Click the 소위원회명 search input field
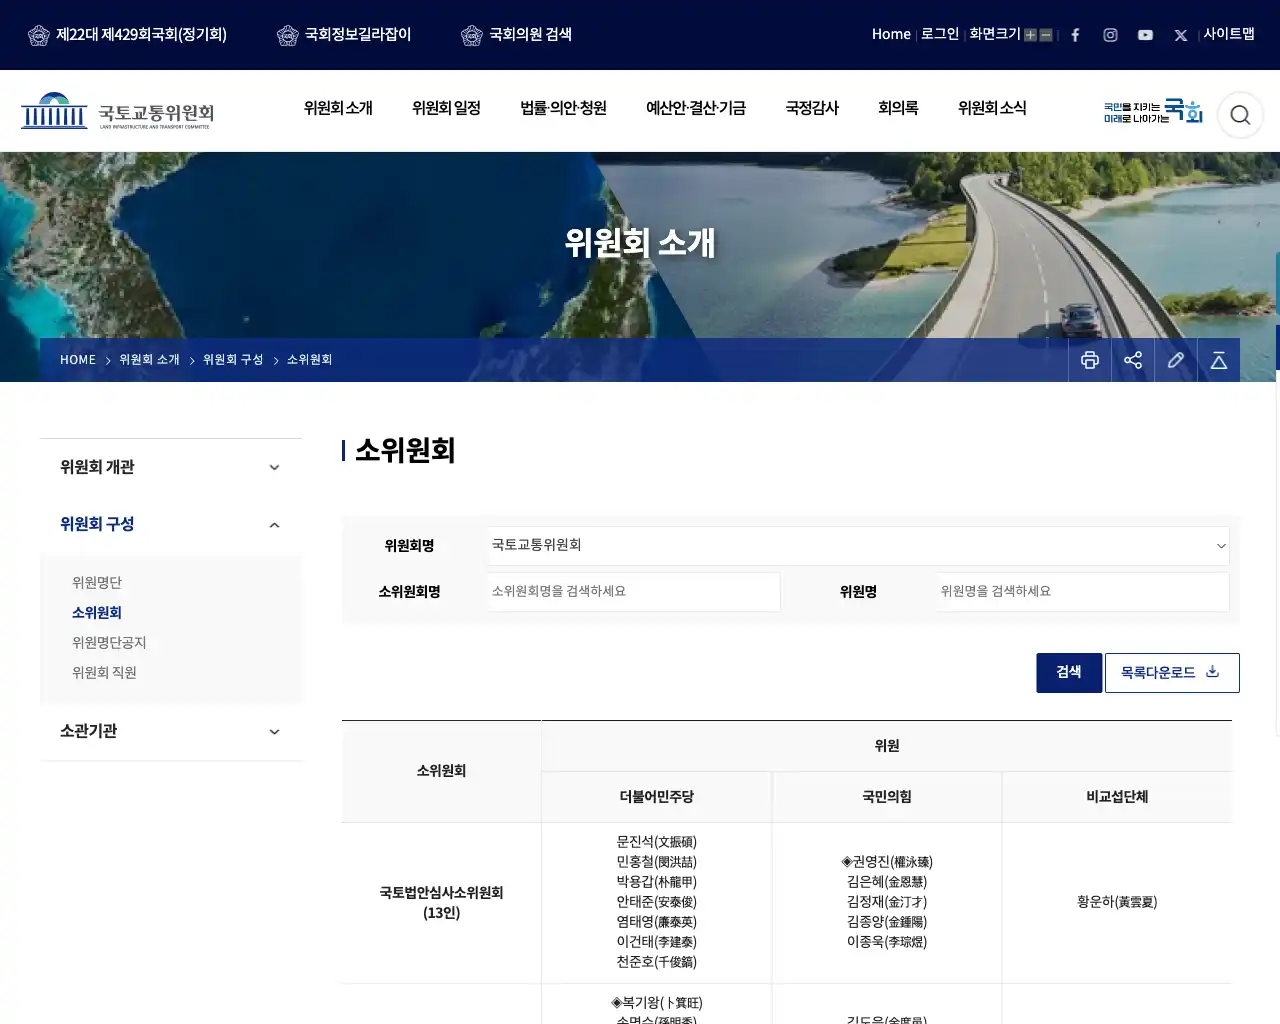1280x1024 pixels. [x=634, y=592]
